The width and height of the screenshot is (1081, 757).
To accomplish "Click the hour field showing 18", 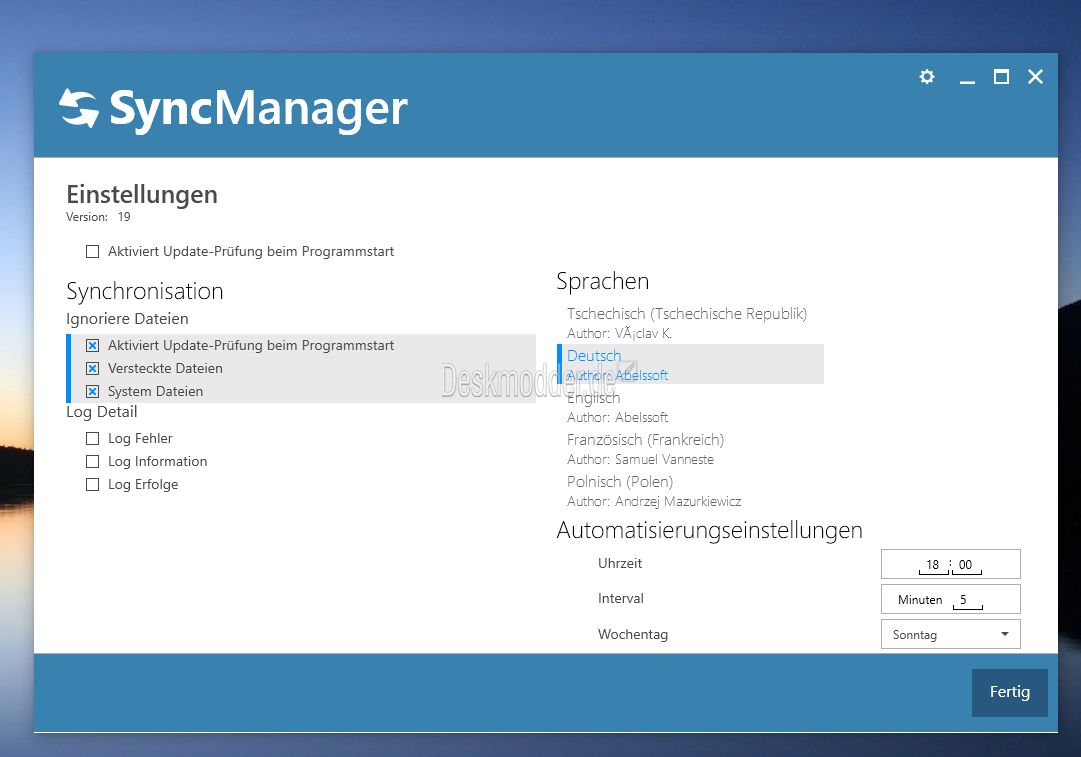I will tap(933, 565).
